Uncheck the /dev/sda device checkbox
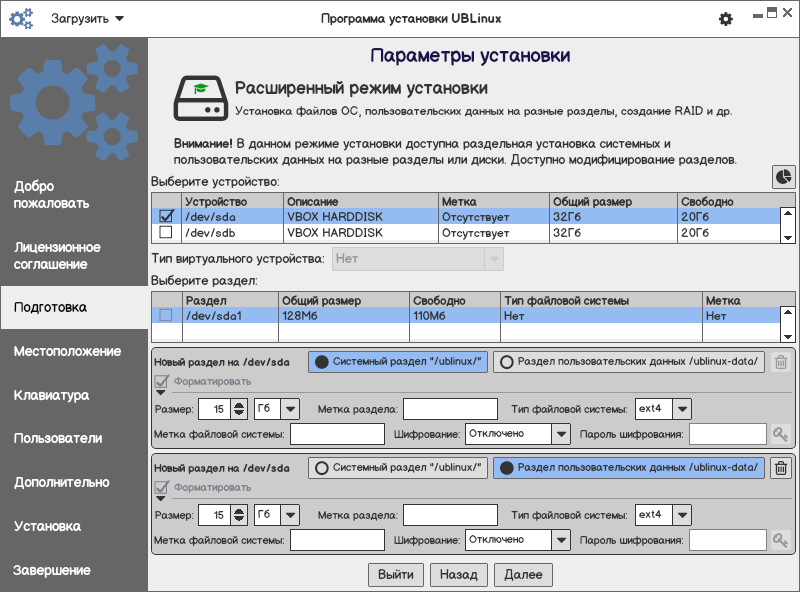 click(x=166, y=216)
